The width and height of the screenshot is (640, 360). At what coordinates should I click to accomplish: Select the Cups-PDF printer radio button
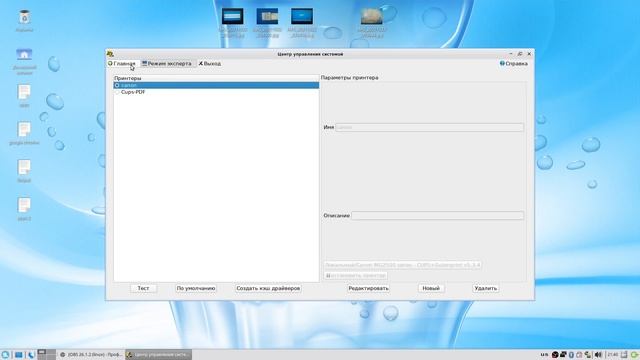pos(117,92)
